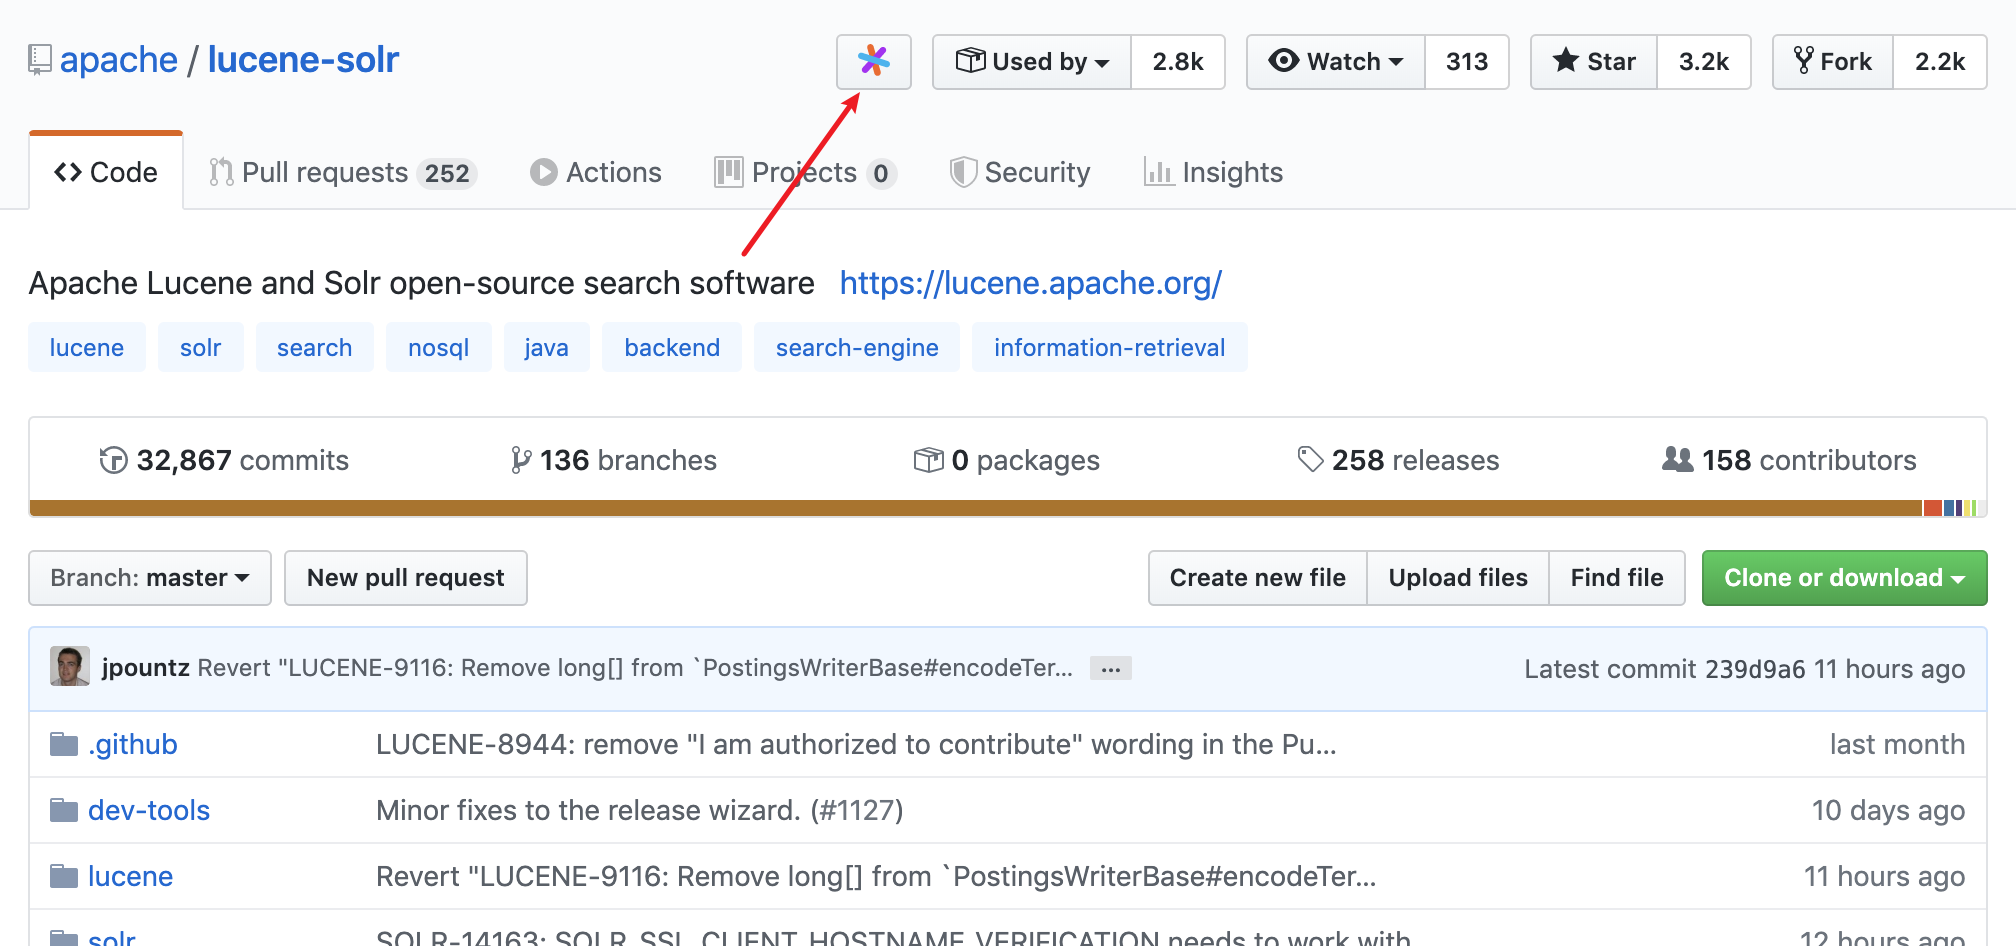Viewport: 2016px width, 946px height.
Task: Open the Branch: master selector
Action: (x=150, y=578)
